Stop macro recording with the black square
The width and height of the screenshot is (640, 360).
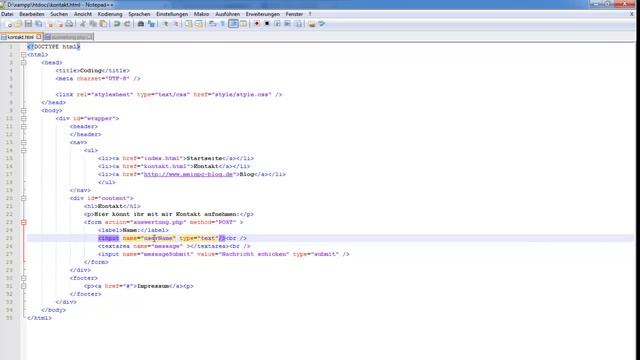coord(267,24)
